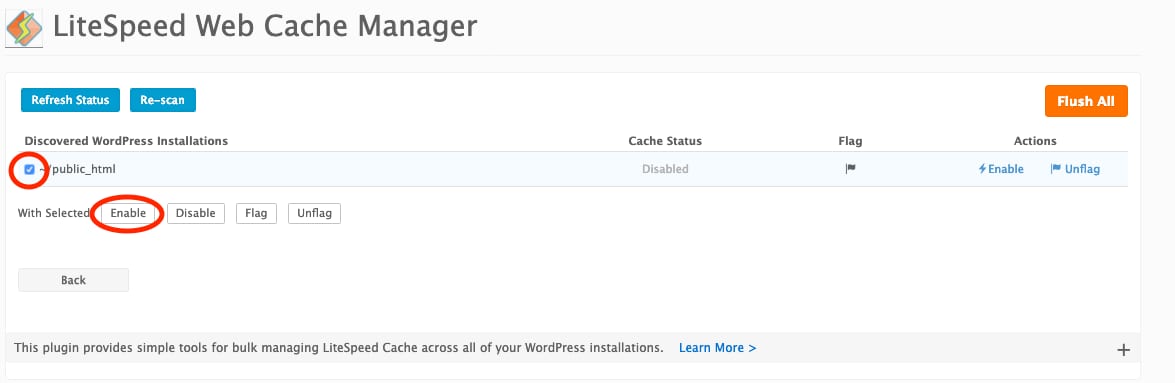Click the LiteSpeed logo icon
Screen dimensions: 1175x383
click(24, 29)
